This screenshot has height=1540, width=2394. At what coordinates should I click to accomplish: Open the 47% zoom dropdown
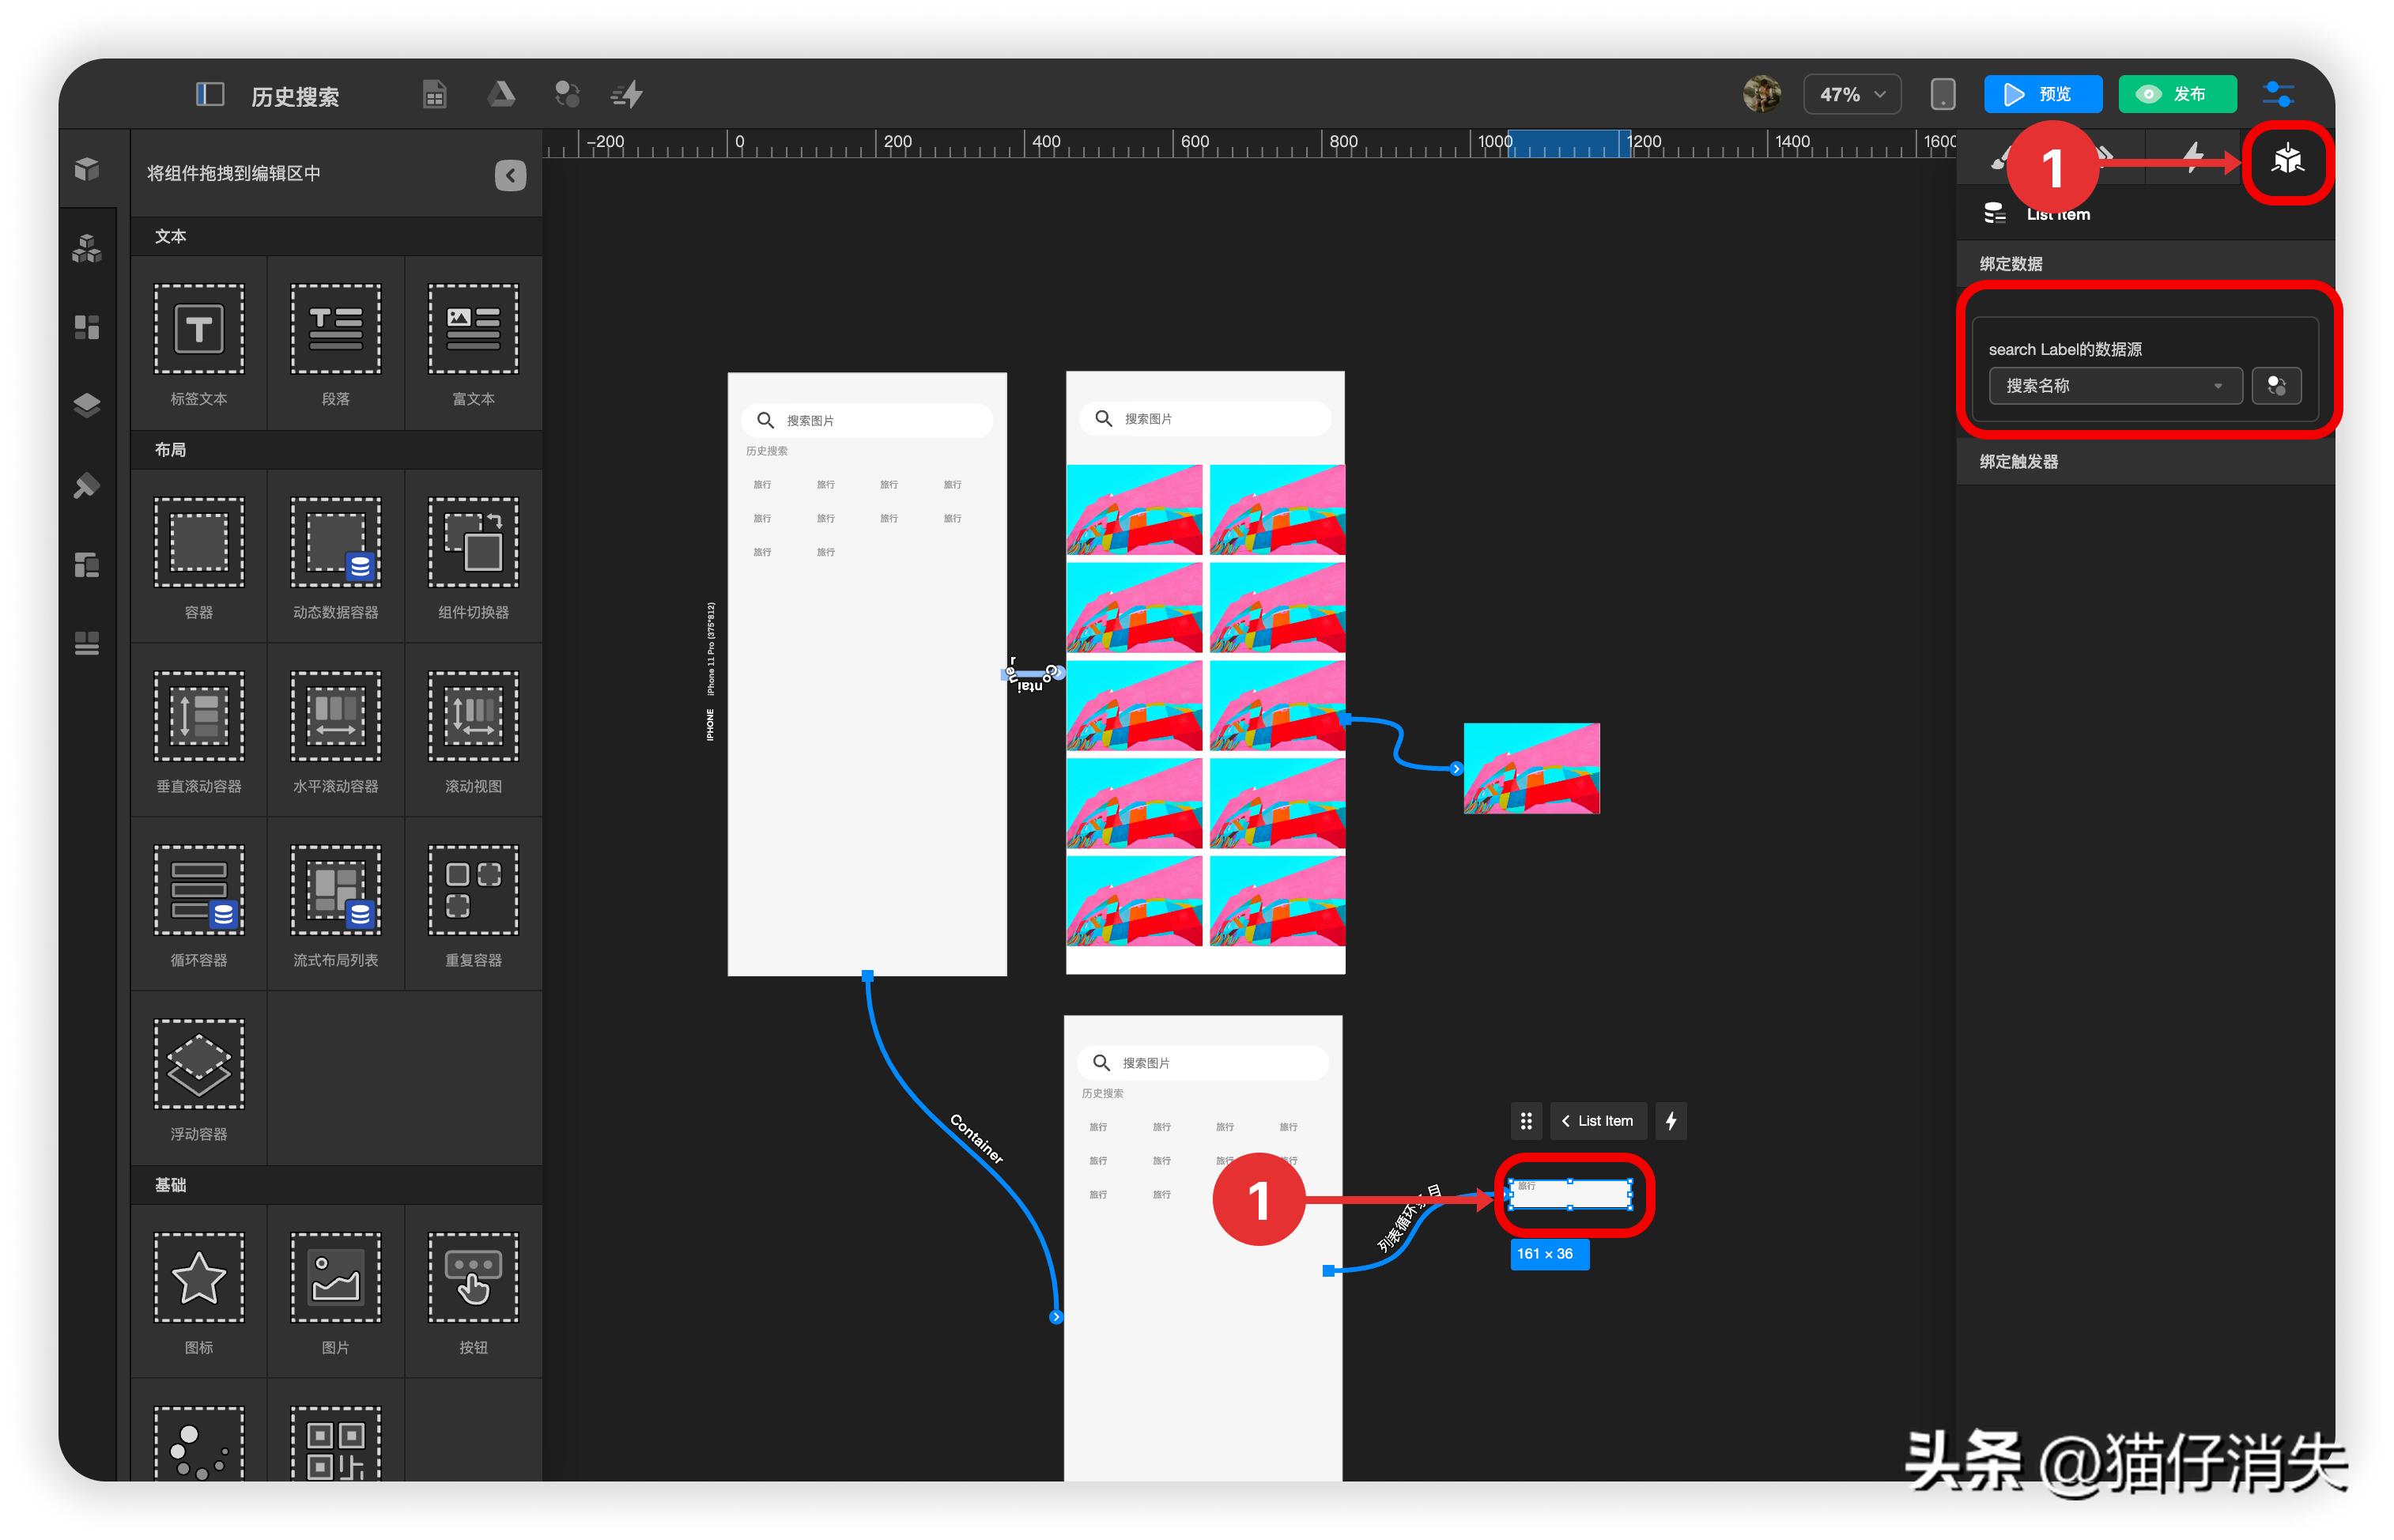click(1850, 94)
